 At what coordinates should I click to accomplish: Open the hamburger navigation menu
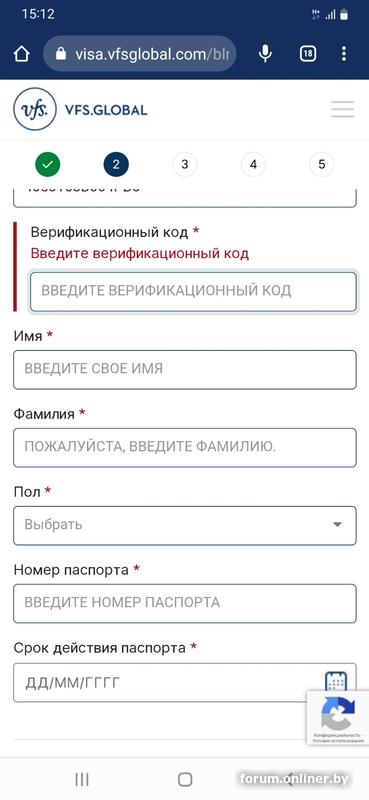pos(342,109)
